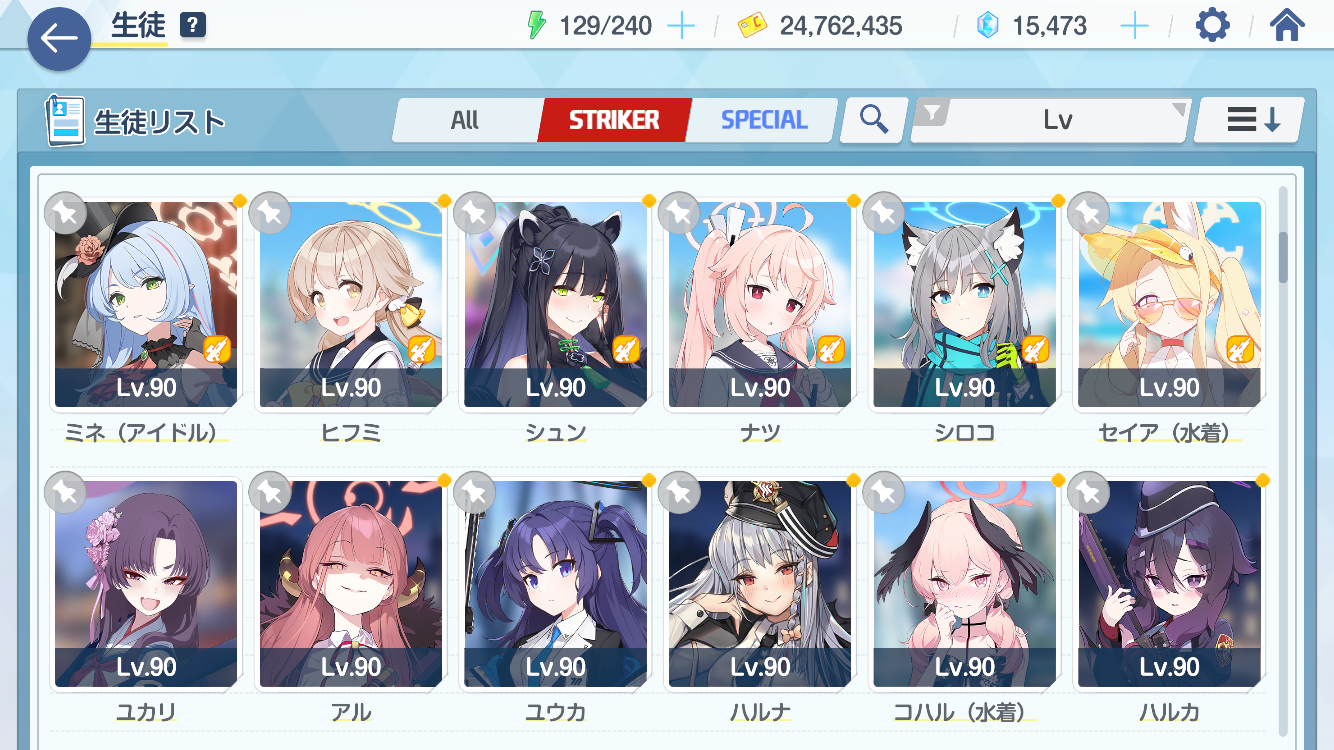Open student search magnifier

874,120
